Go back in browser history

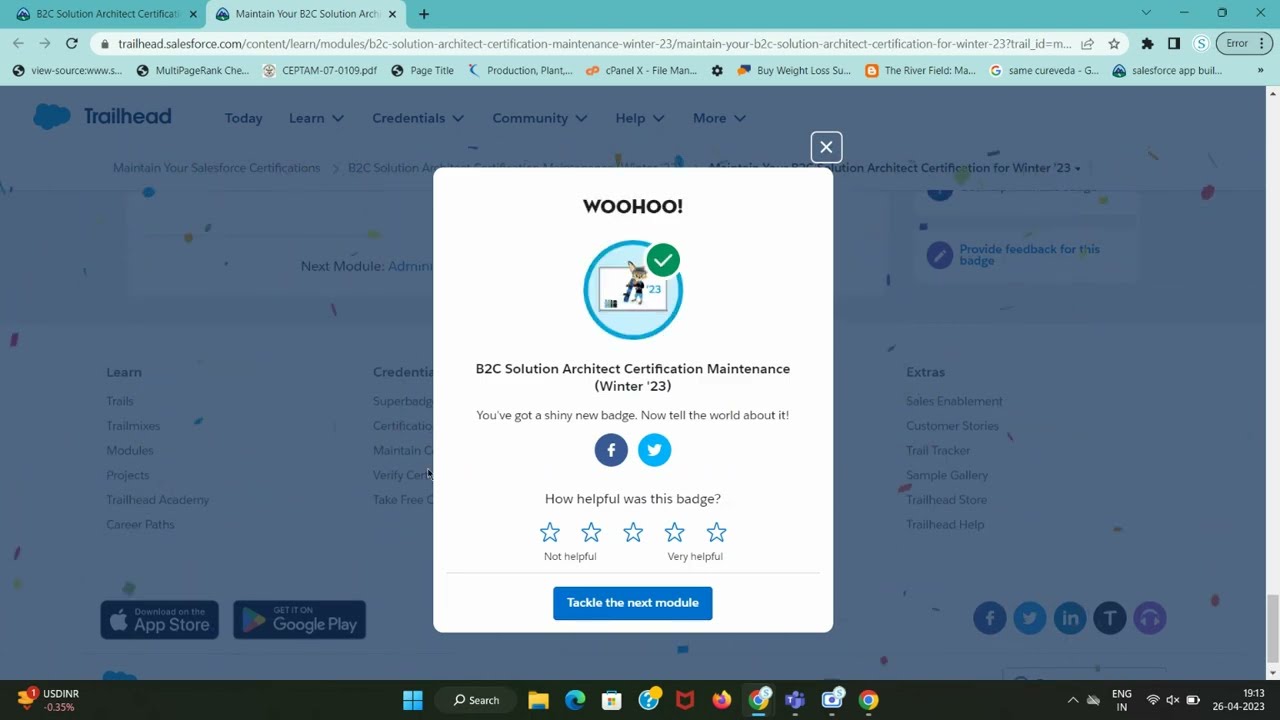point(18,43)
